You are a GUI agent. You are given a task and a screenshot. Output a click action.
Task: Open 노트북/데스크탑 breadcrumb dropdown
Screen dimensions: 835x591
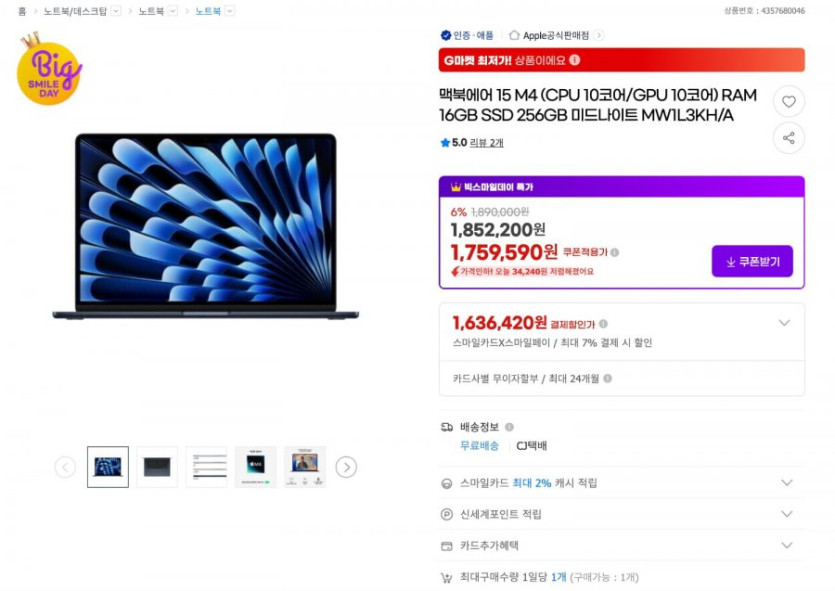point(116,11)
